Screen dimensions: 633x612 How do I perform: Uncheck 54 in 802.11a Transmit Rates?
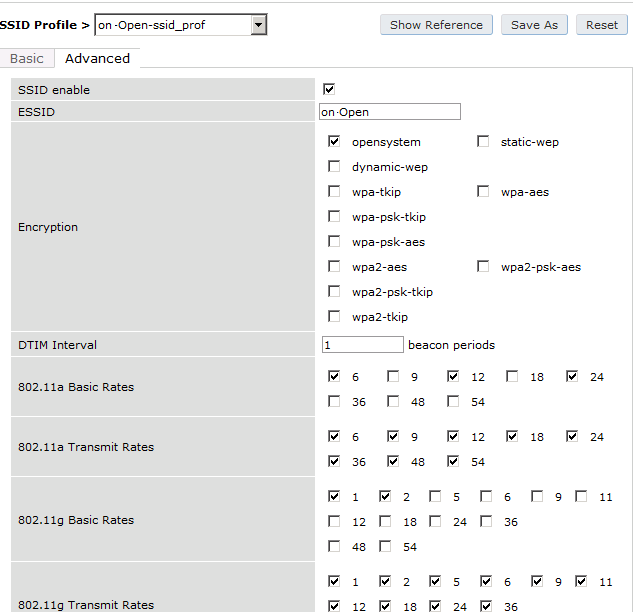point(453,462)
